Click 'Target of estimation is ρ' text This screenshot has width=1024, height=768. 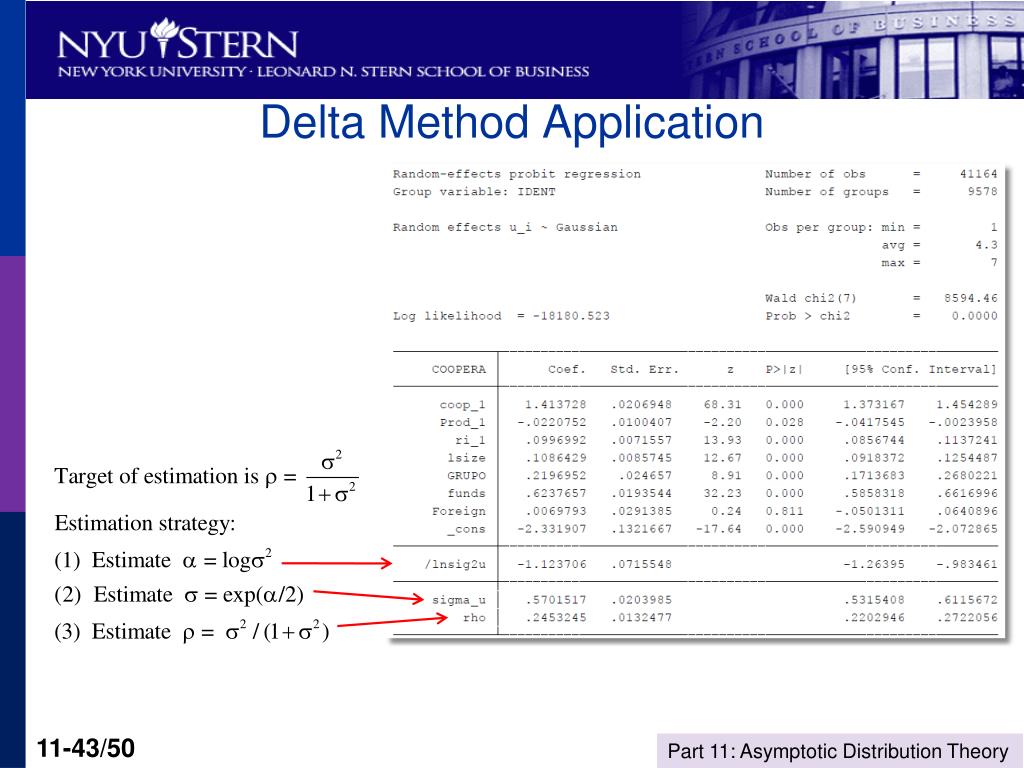[x=167, y=477]
